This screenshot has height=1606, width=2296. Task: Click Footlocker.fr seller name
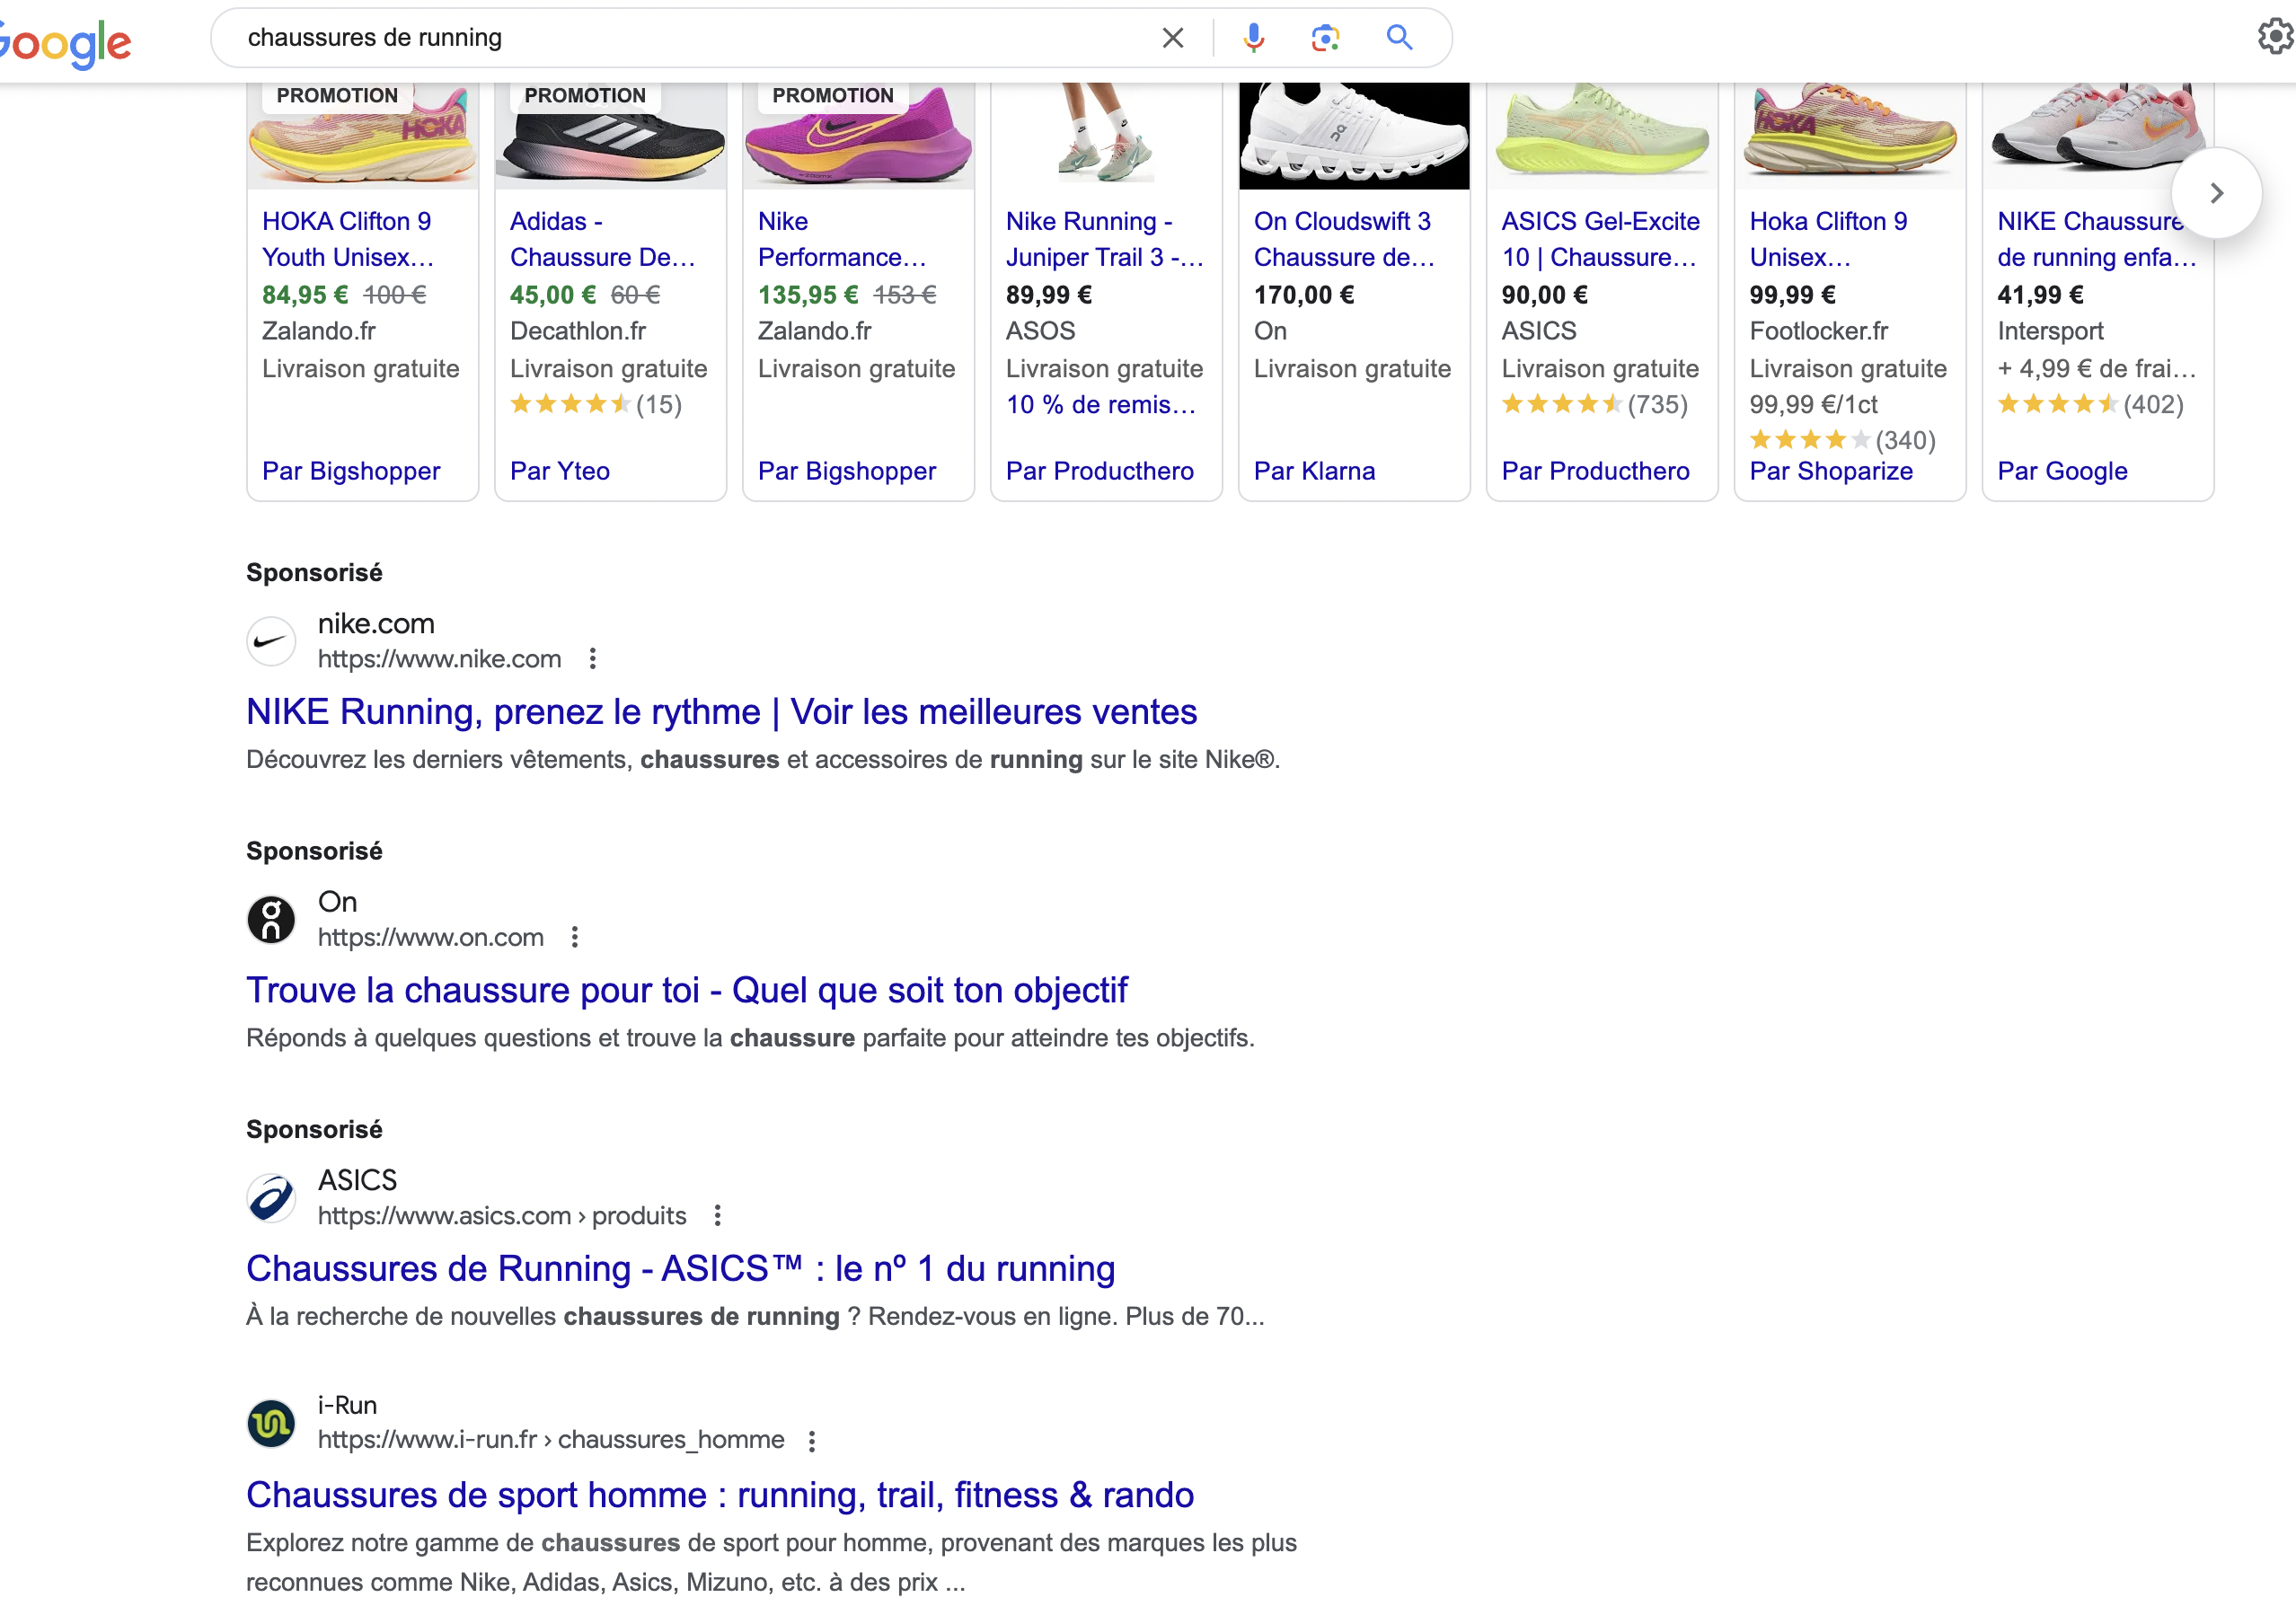(1819, 331)
